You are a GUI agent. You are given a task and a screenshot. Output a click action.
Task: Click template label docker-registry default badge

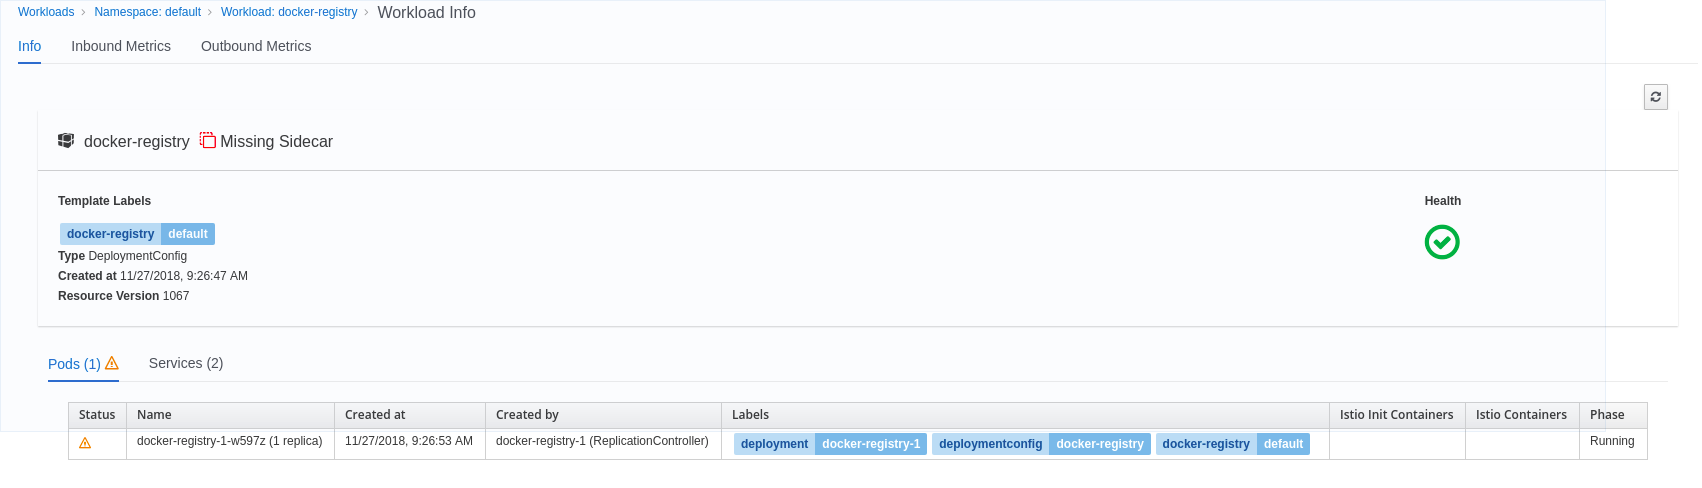(x=137, y=234)
